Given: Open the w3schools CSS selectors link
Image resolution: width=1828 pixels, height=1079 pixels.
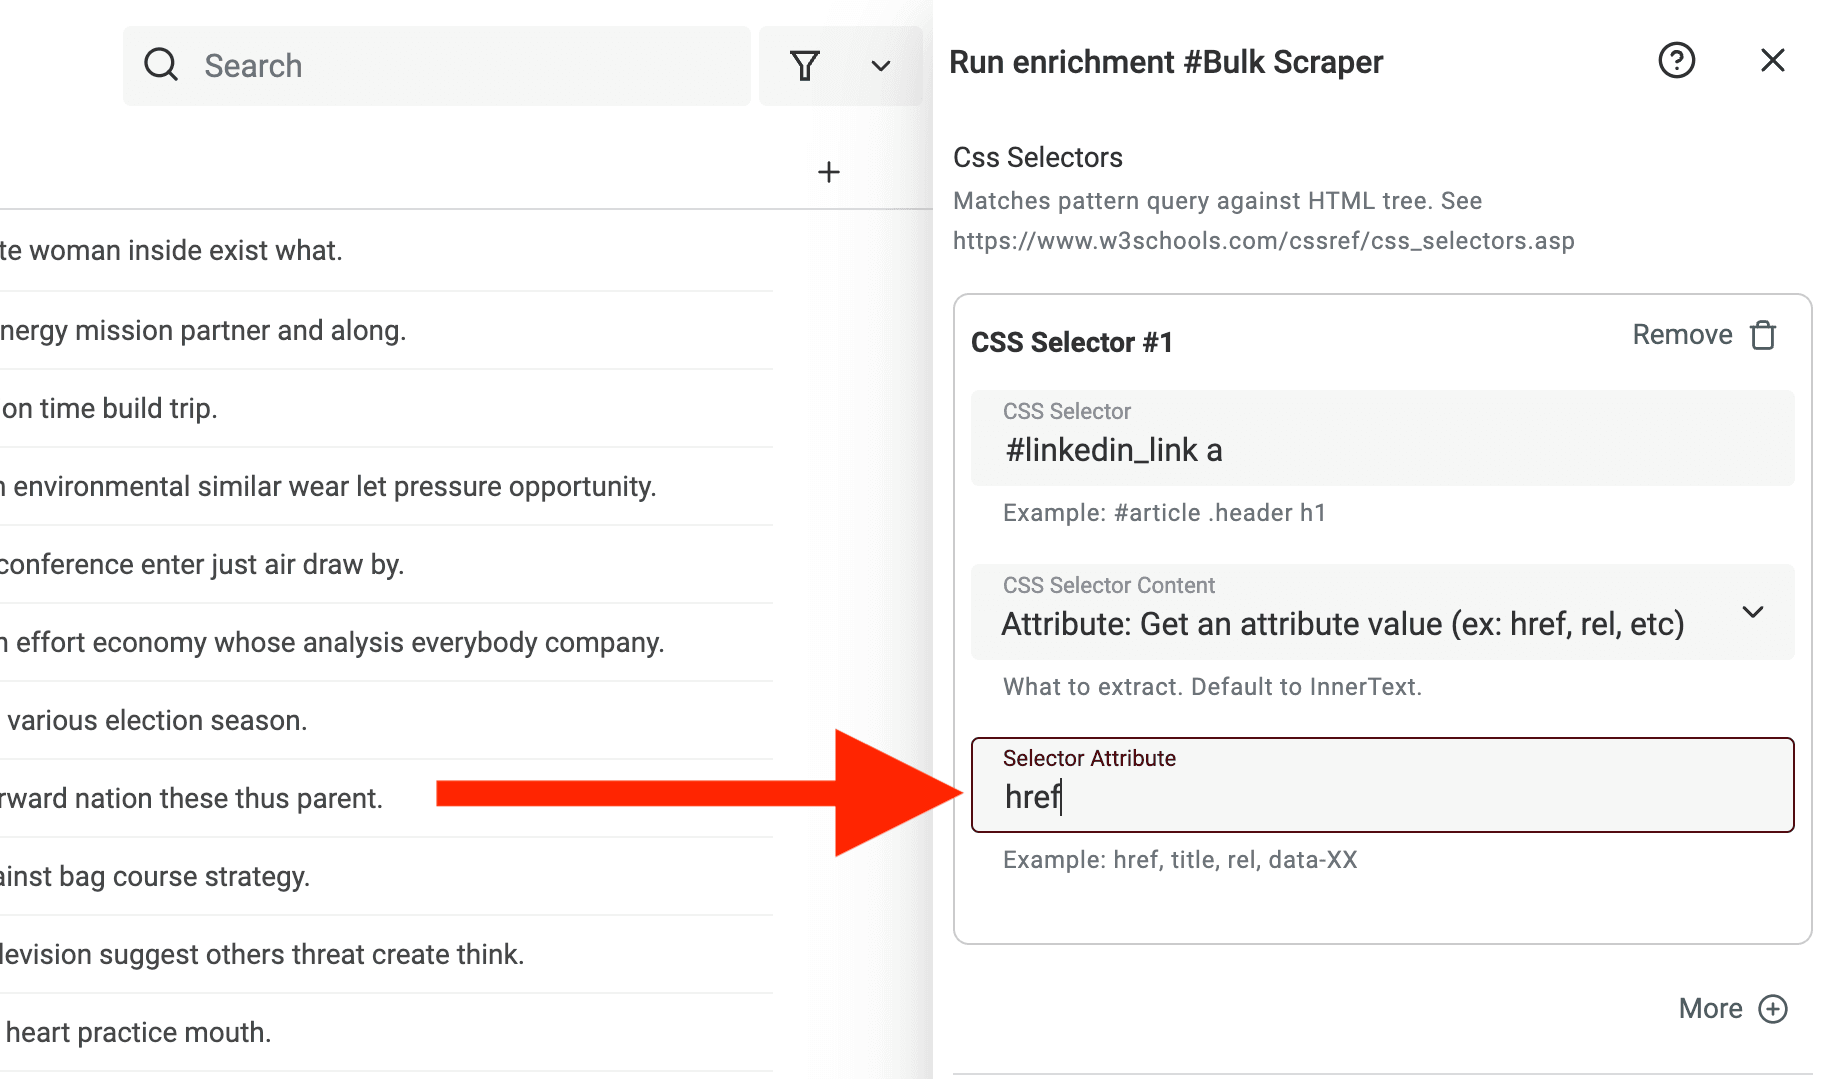Looking at the screenshot, I should coord(1263,240).
